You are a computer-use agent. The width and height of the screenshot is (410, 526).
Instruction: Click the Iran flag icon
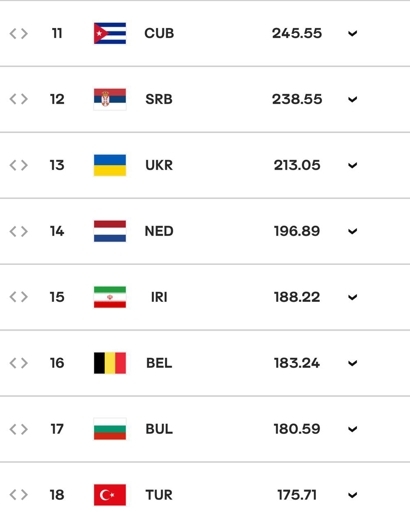click(x=110, y=297)
